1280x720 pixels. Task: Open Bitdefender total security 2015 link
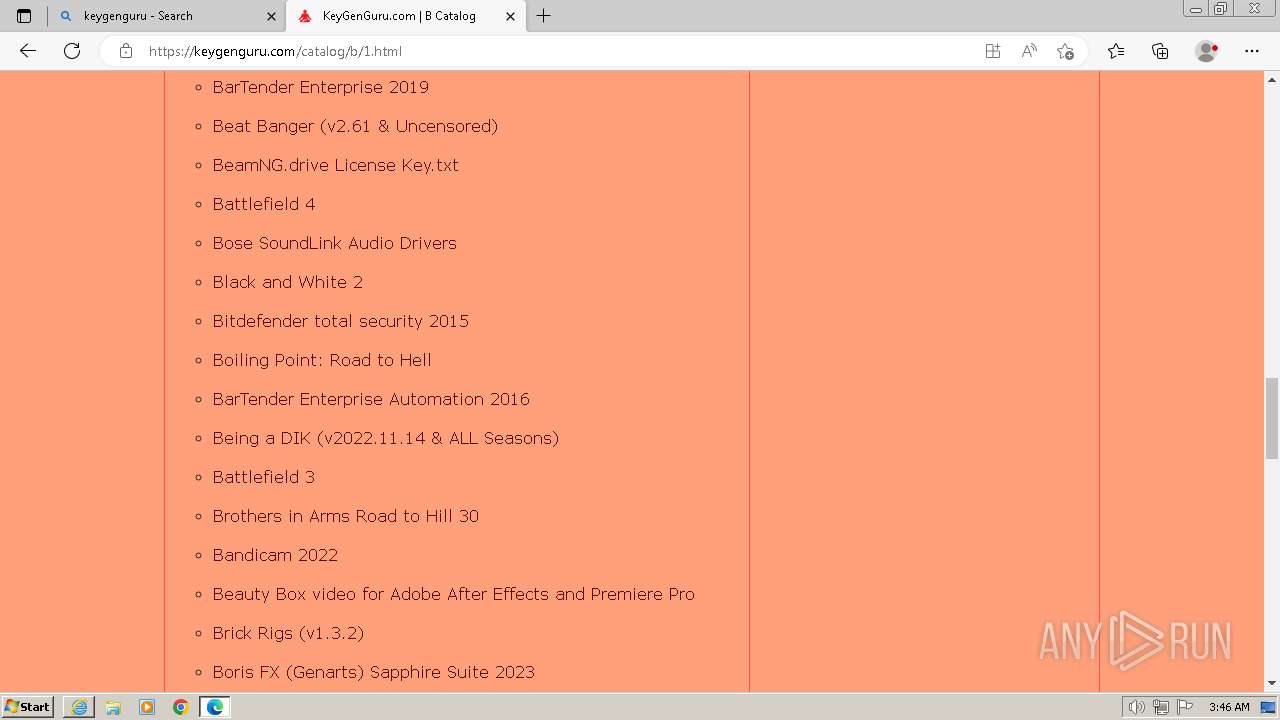coord(340,321)
